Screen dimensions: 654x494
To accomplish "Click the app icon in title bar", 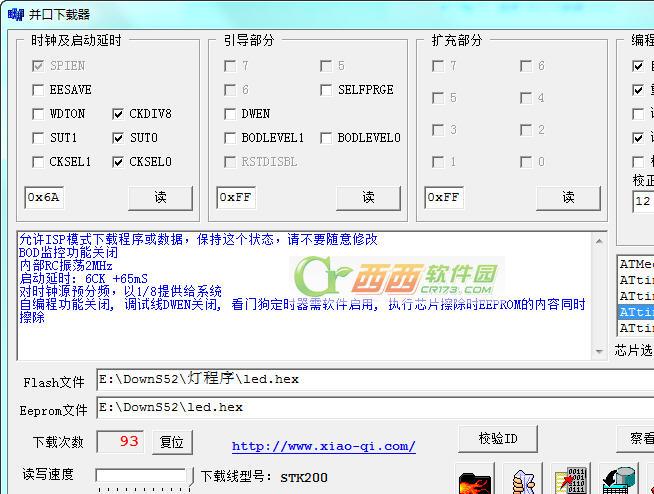I will [15, 15].
